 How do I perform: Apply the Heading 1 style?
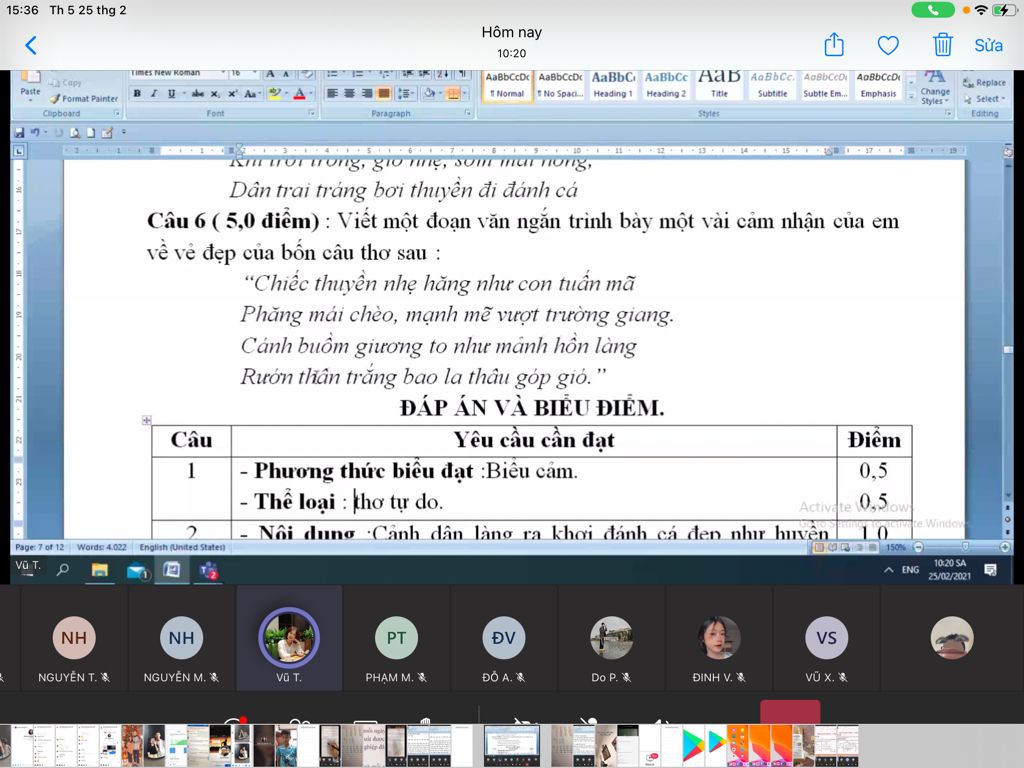point(613,85)
